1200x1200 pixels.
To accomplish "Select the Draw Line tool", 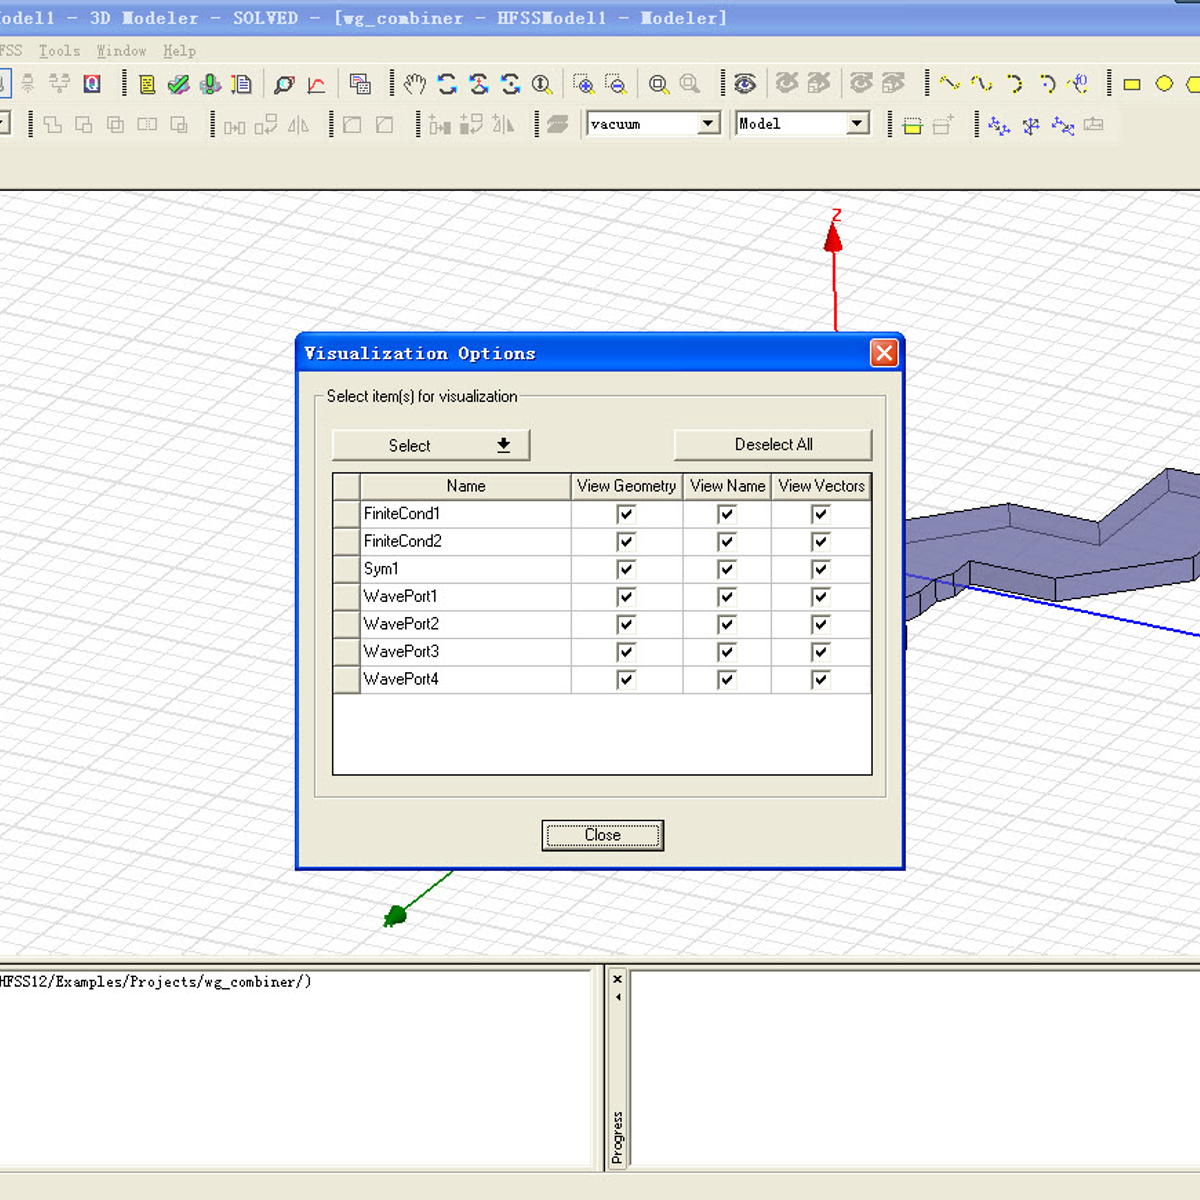I will coord(949,84).
